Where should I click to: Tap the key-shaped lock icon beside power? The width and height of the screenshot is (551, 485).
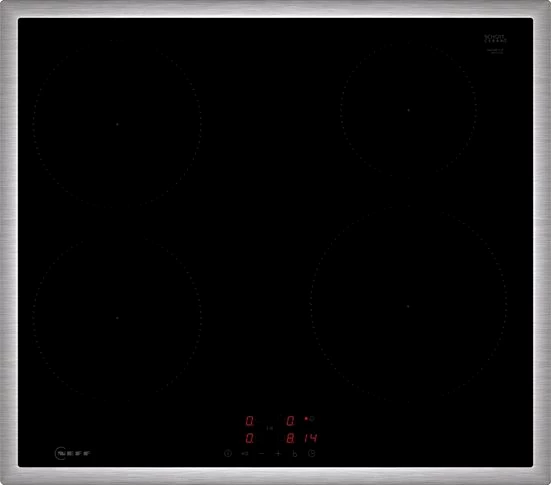click(245, 453)
